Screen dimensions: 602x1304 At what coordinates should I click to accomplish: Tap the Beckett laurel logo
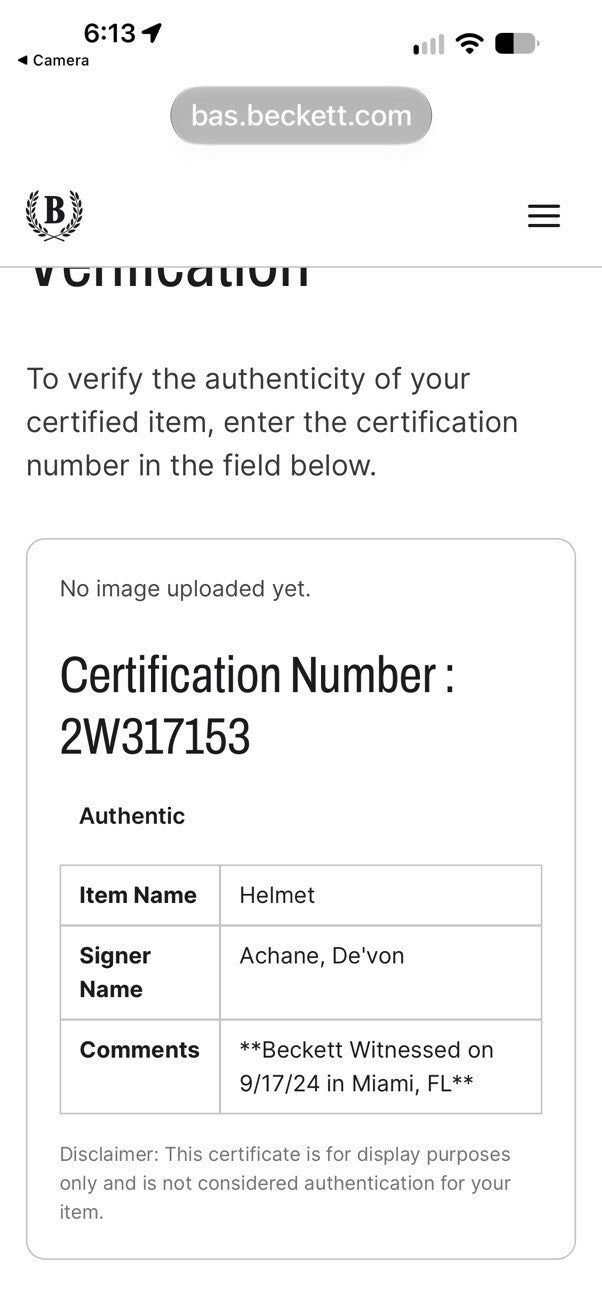pos(54,215)
